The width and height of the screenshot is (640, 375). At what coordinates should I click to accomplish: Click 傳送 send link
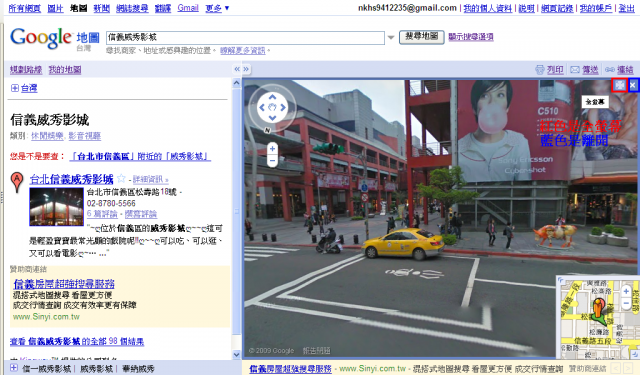pyautogui.click(x=590, y=70)
